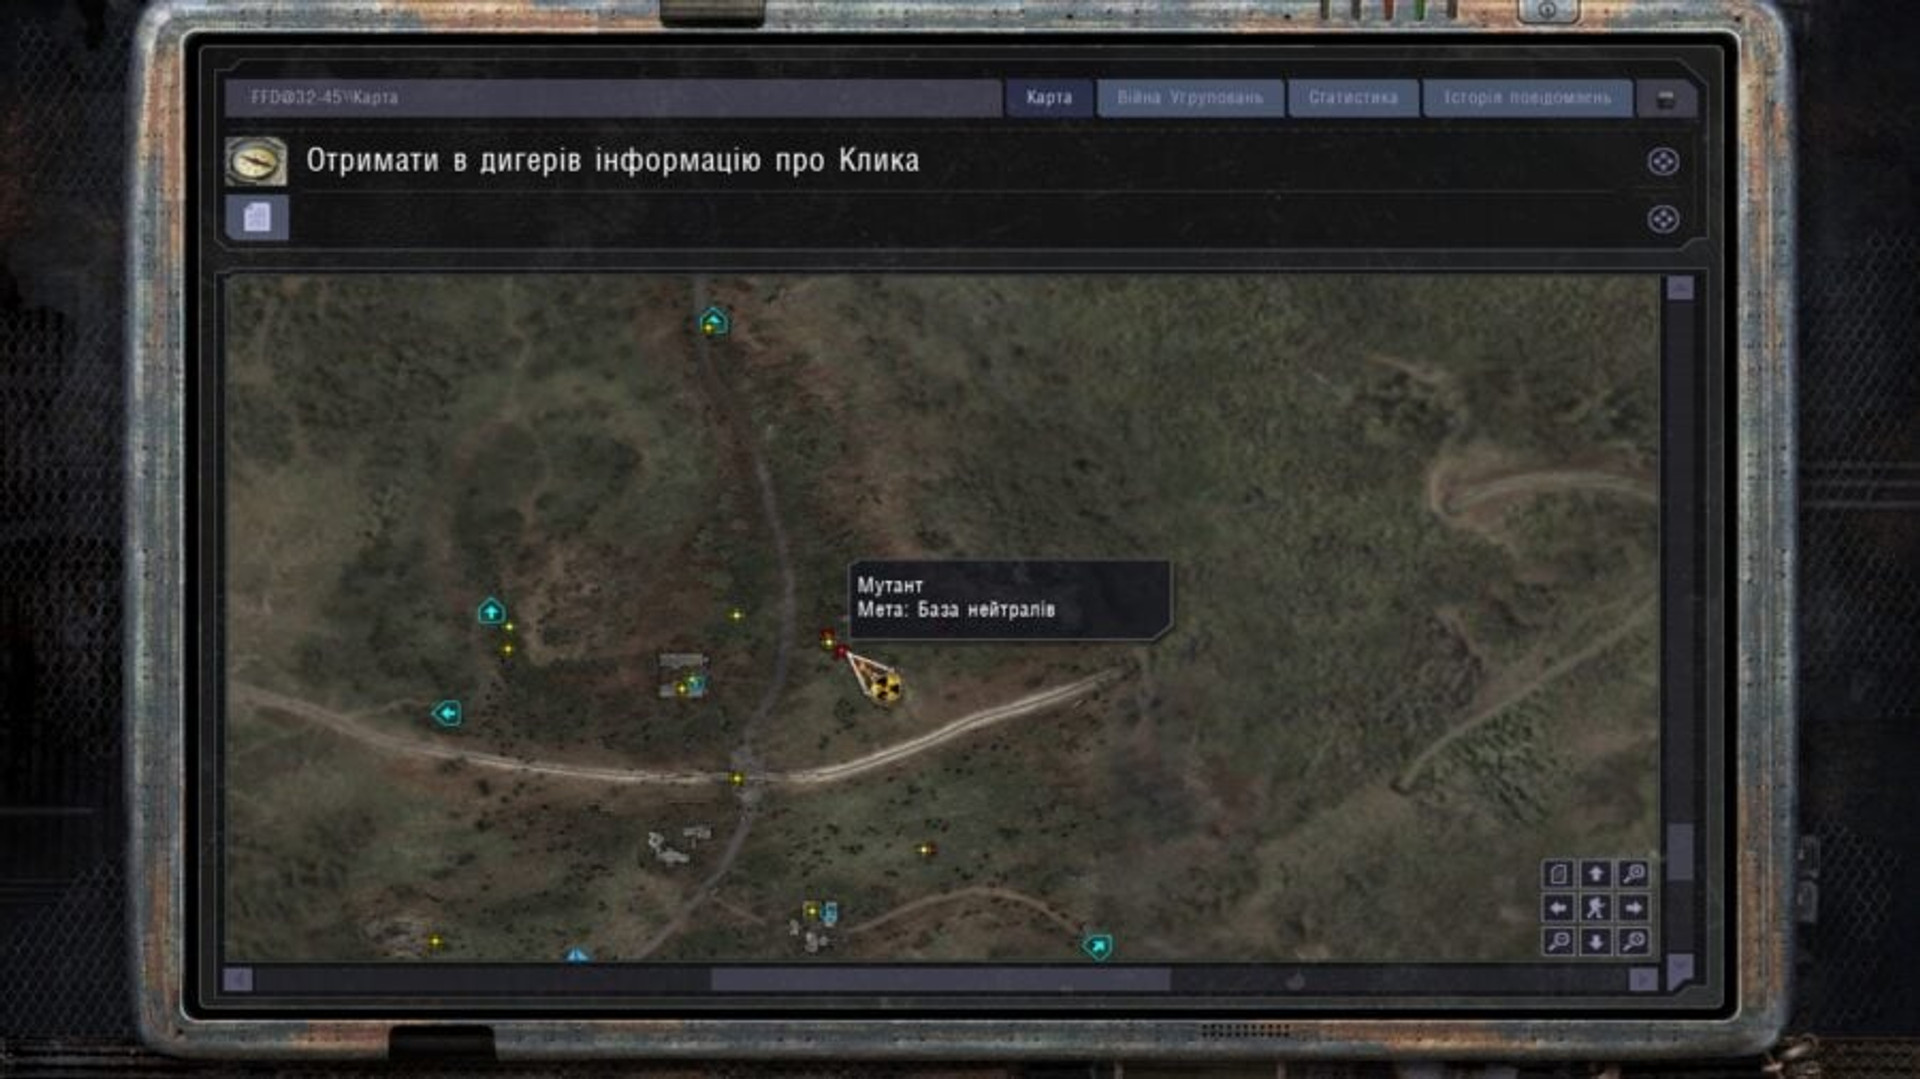Click the map's vertical scrollbar thumb

pyautogui.click(x=1680, y=851)
